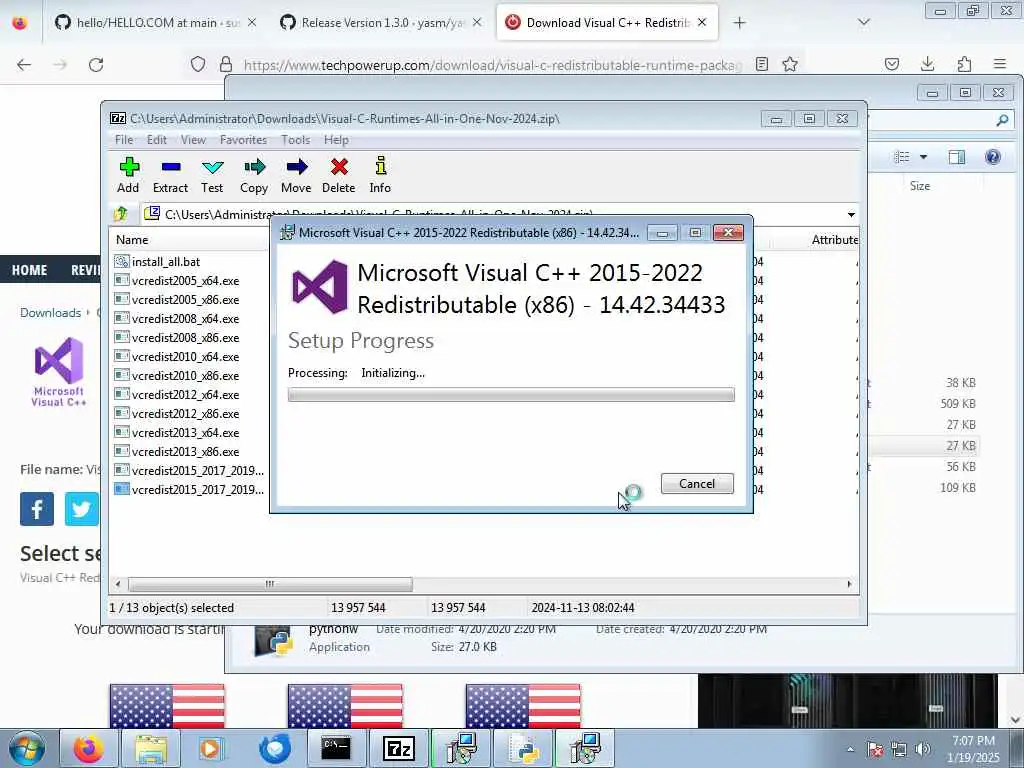Click the Setup Progress bar
1024x768 pixels.
pos(511,394)
